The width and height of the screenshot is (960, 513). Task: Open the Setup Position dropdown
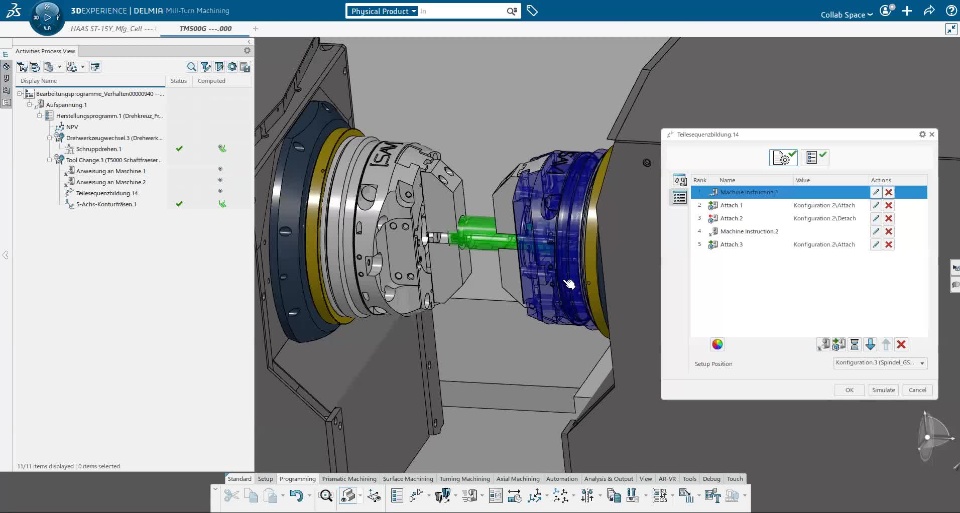(x=880, y=362)
